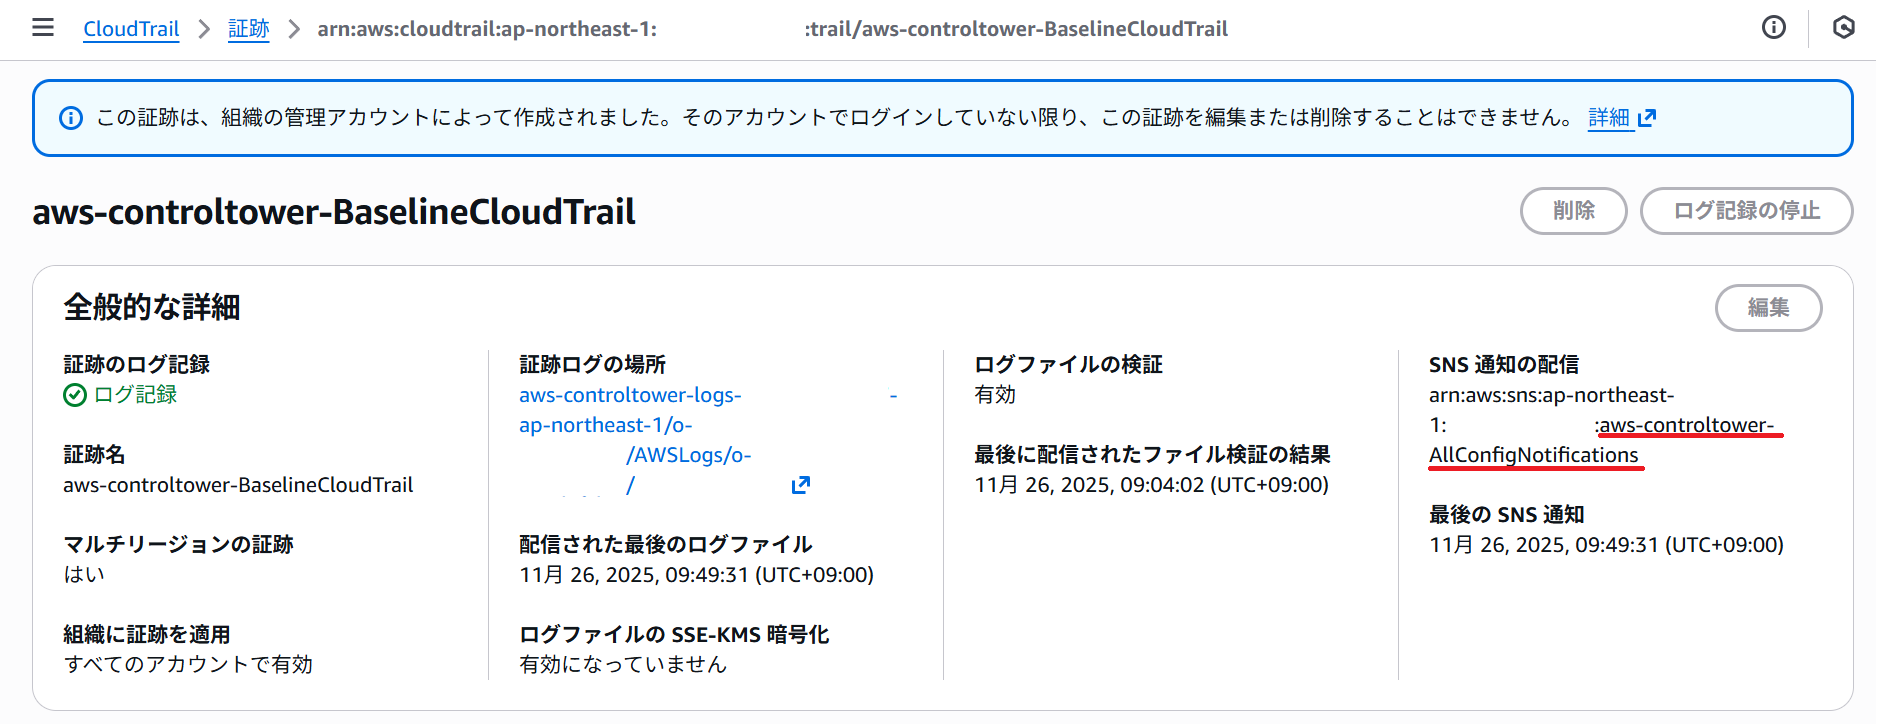Viewport: 1878px width, 724px height.
Task: Click the SNS topic aws-controltower-AllConfigNotifications text
Action: (x=1605, y=440)
